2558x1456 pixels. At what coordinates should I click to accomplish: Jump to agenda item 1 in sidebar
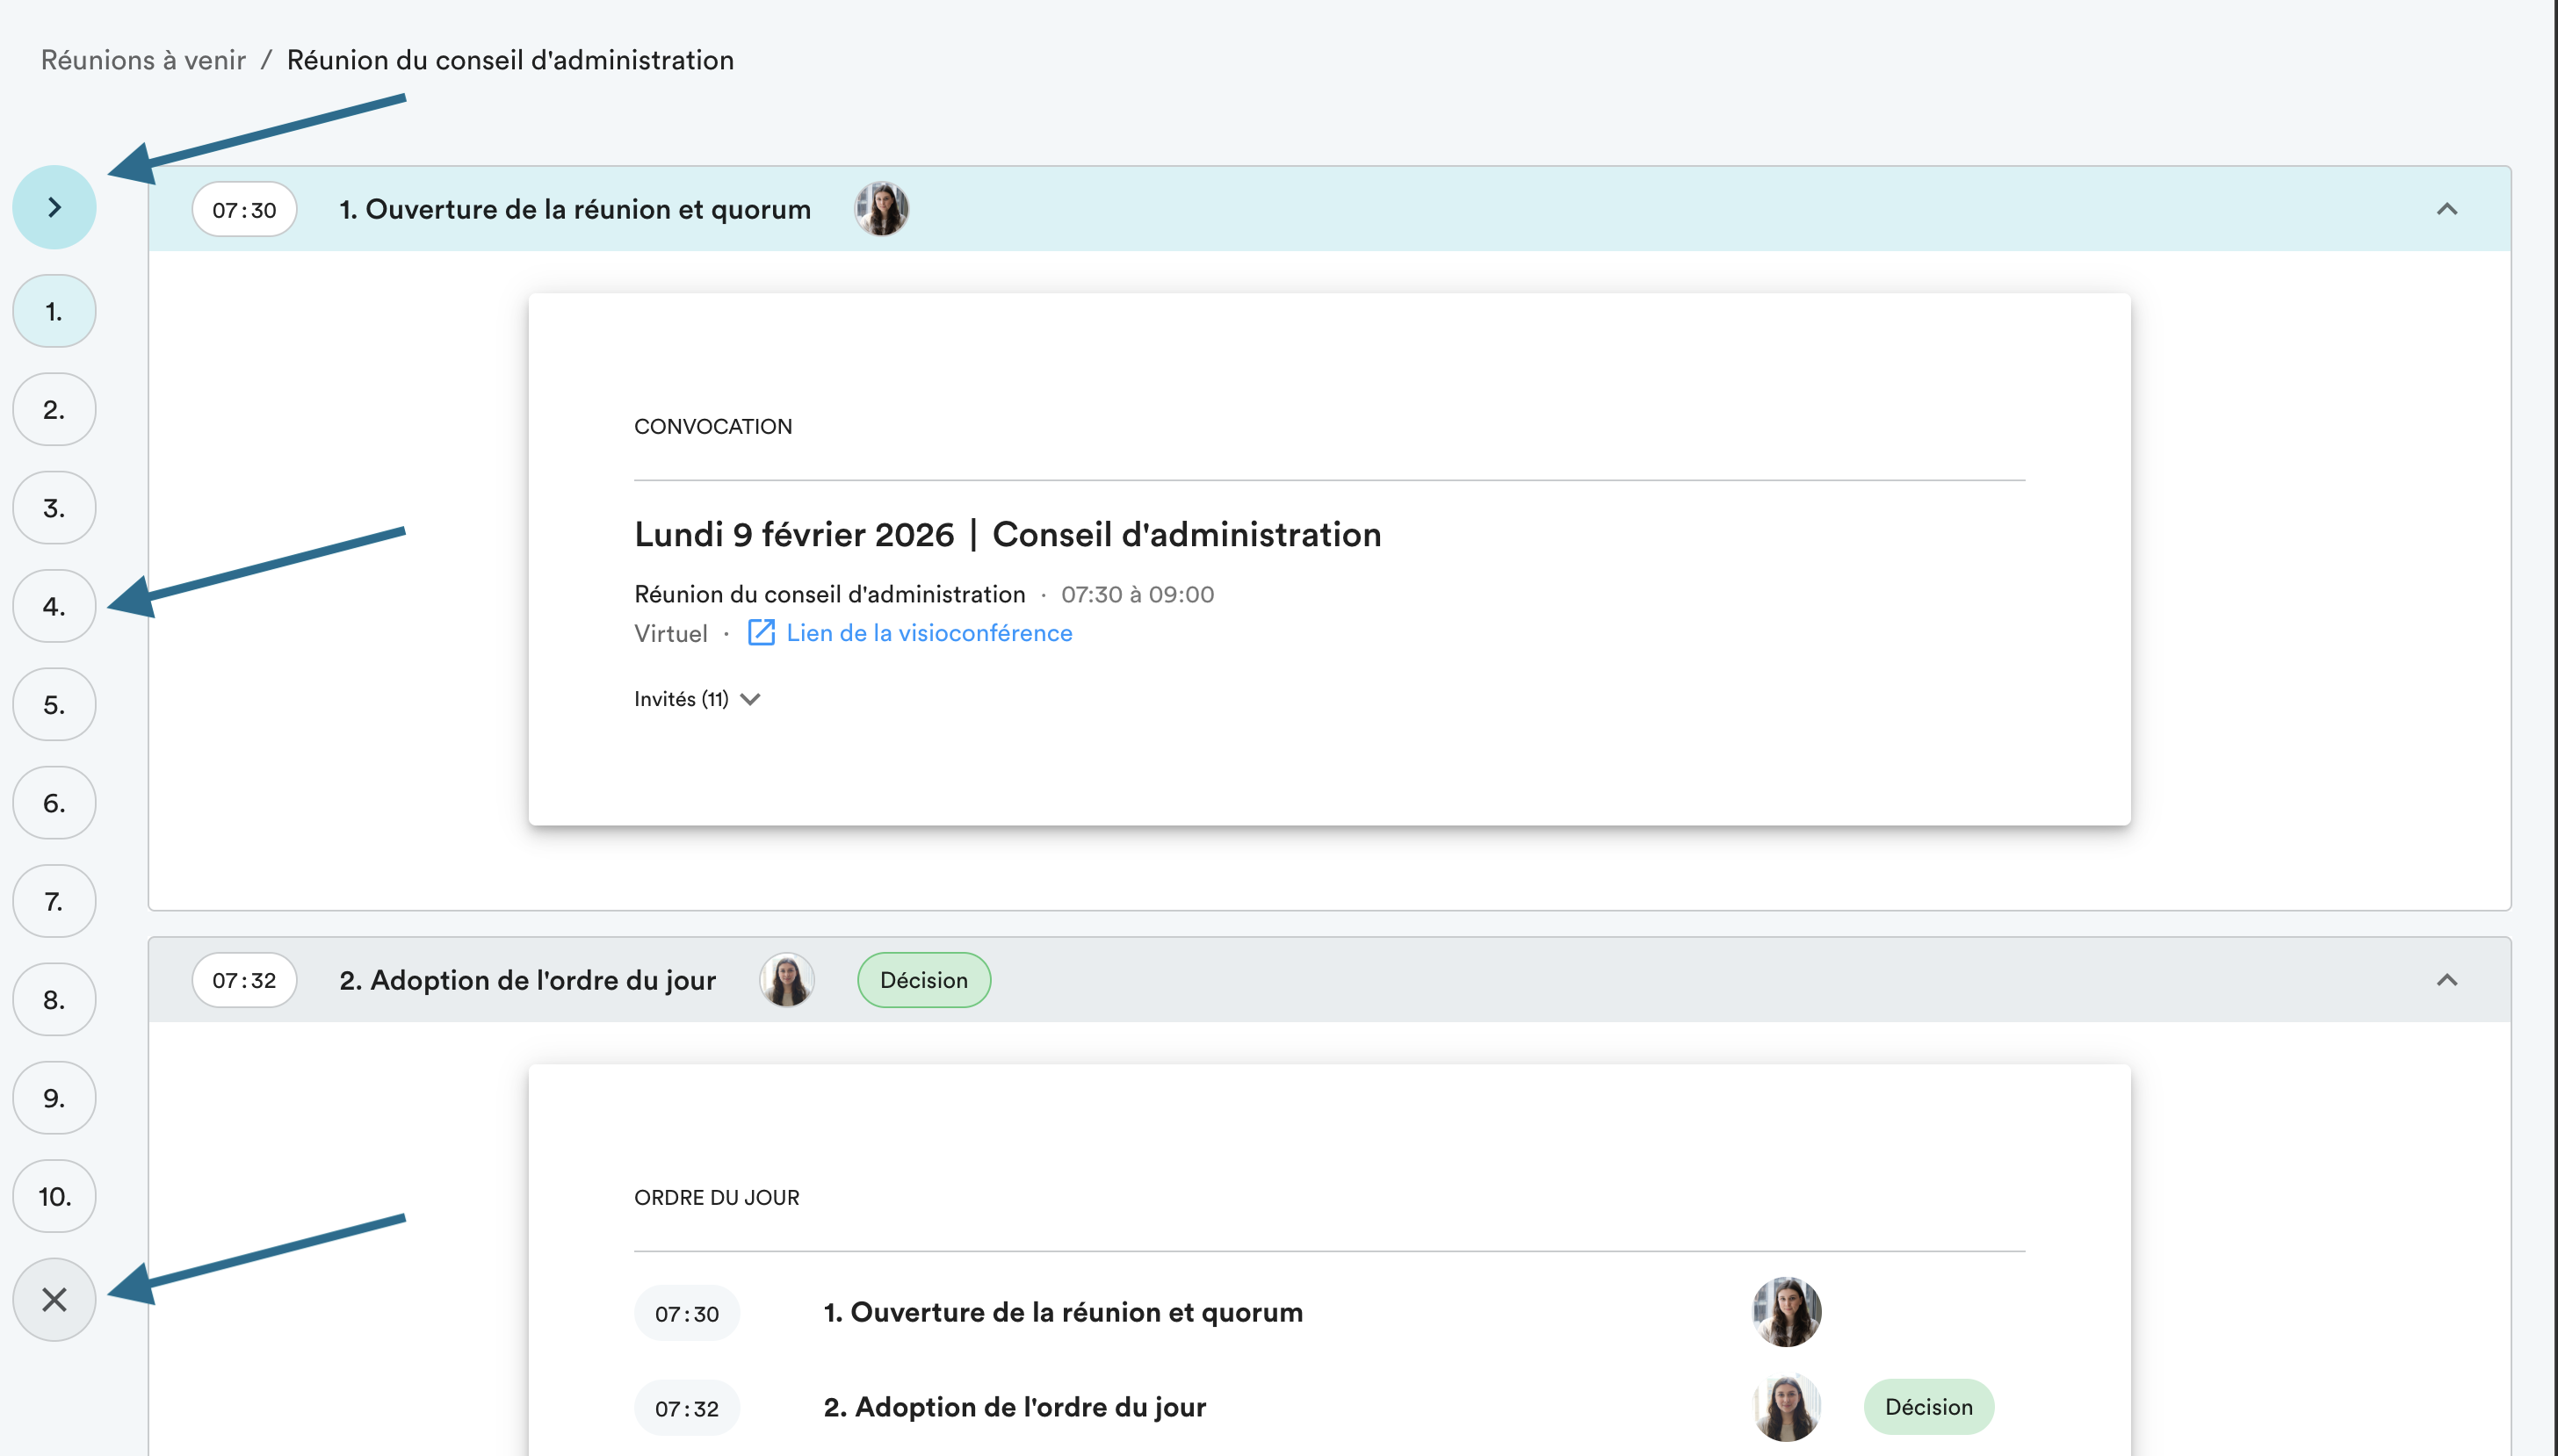54,311
